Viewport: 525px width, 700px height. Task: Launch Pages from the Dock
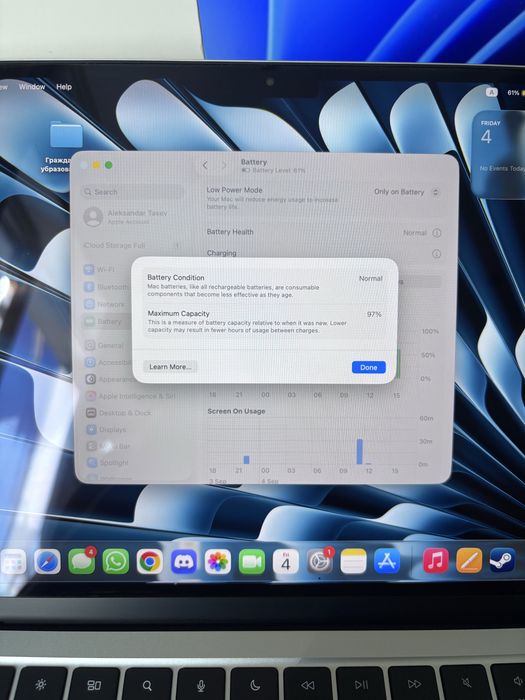[469, 561]
